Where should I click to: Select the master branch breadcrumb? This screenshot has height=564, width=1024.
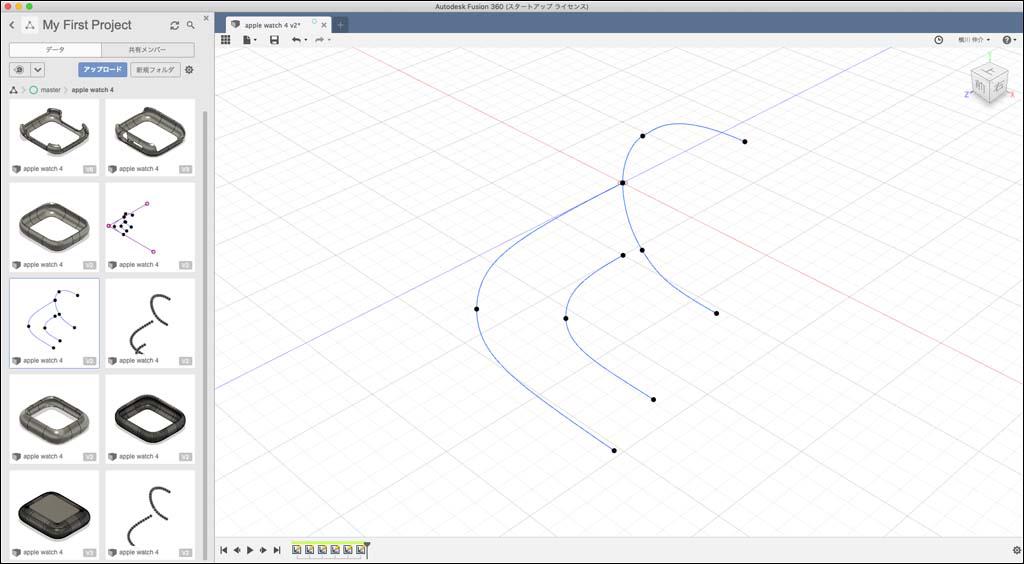(x=45, y=90)
